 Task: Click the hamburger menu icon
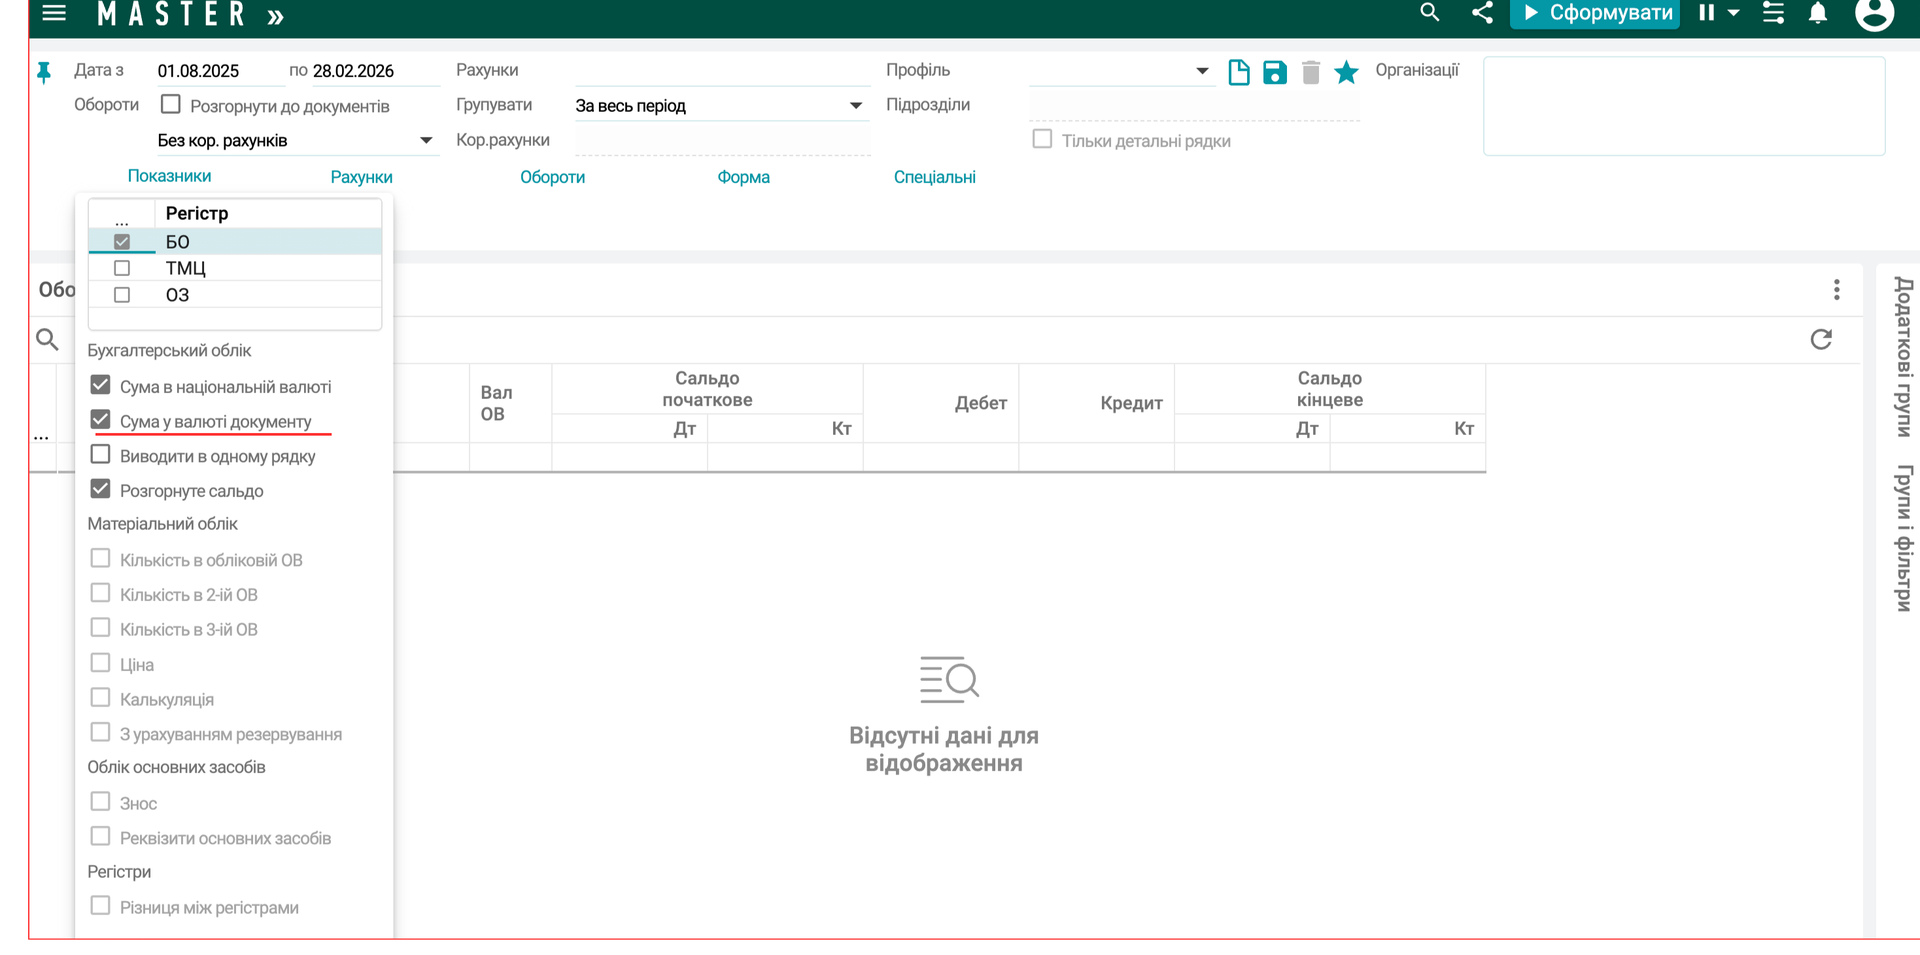[54, 13]
